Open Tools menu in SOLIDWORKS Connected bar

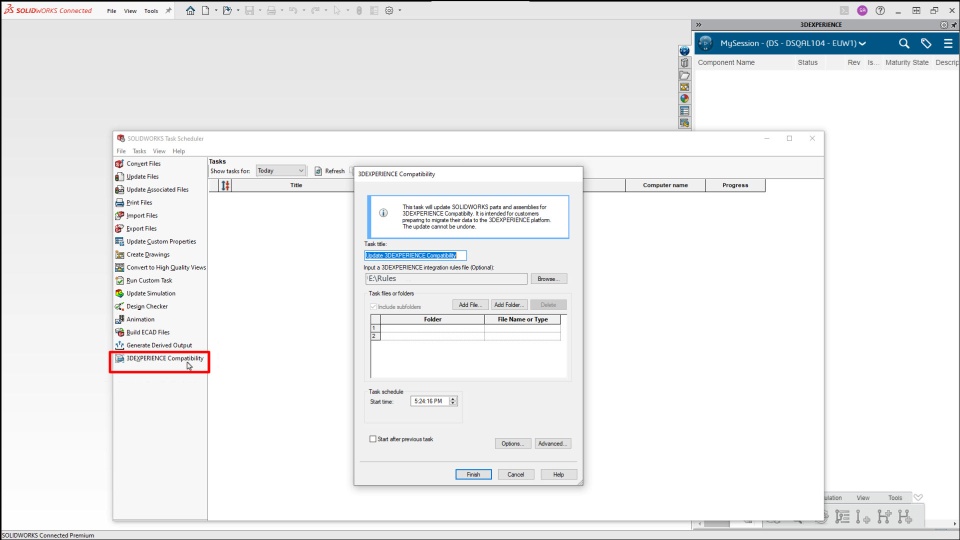151,11
